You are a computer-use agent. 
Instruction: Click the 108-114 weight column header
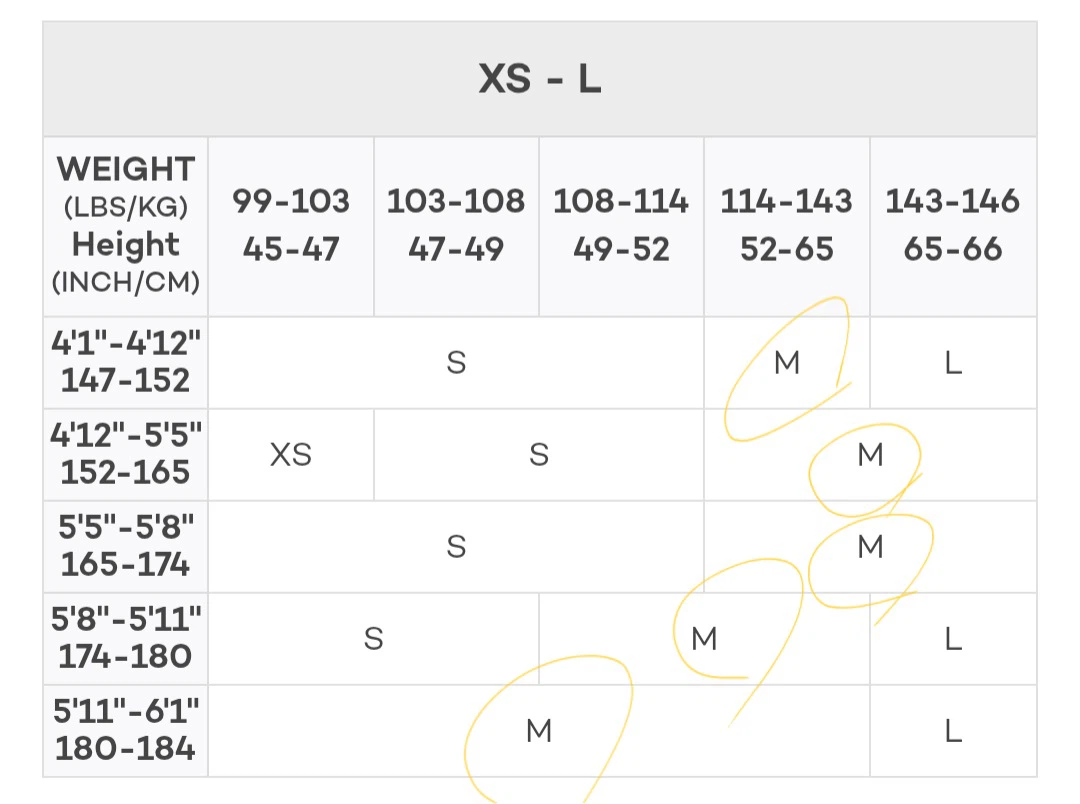(621, 226)
